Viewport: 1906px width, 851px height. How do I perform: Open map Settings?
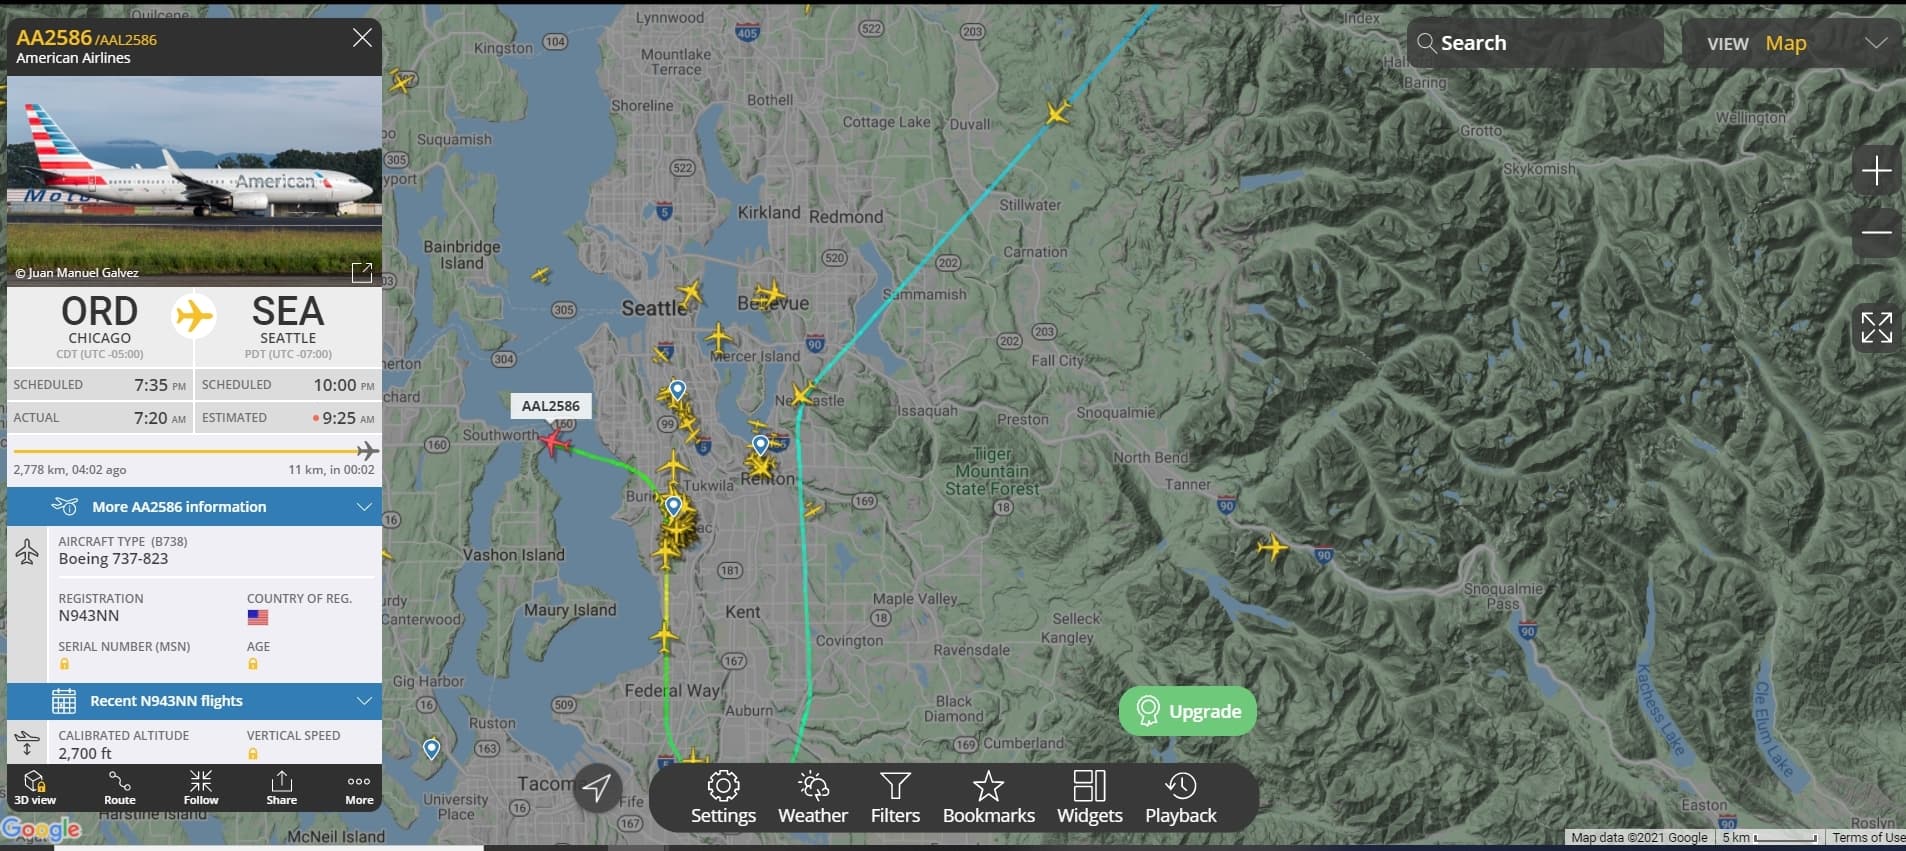click(x=723, y=798)
